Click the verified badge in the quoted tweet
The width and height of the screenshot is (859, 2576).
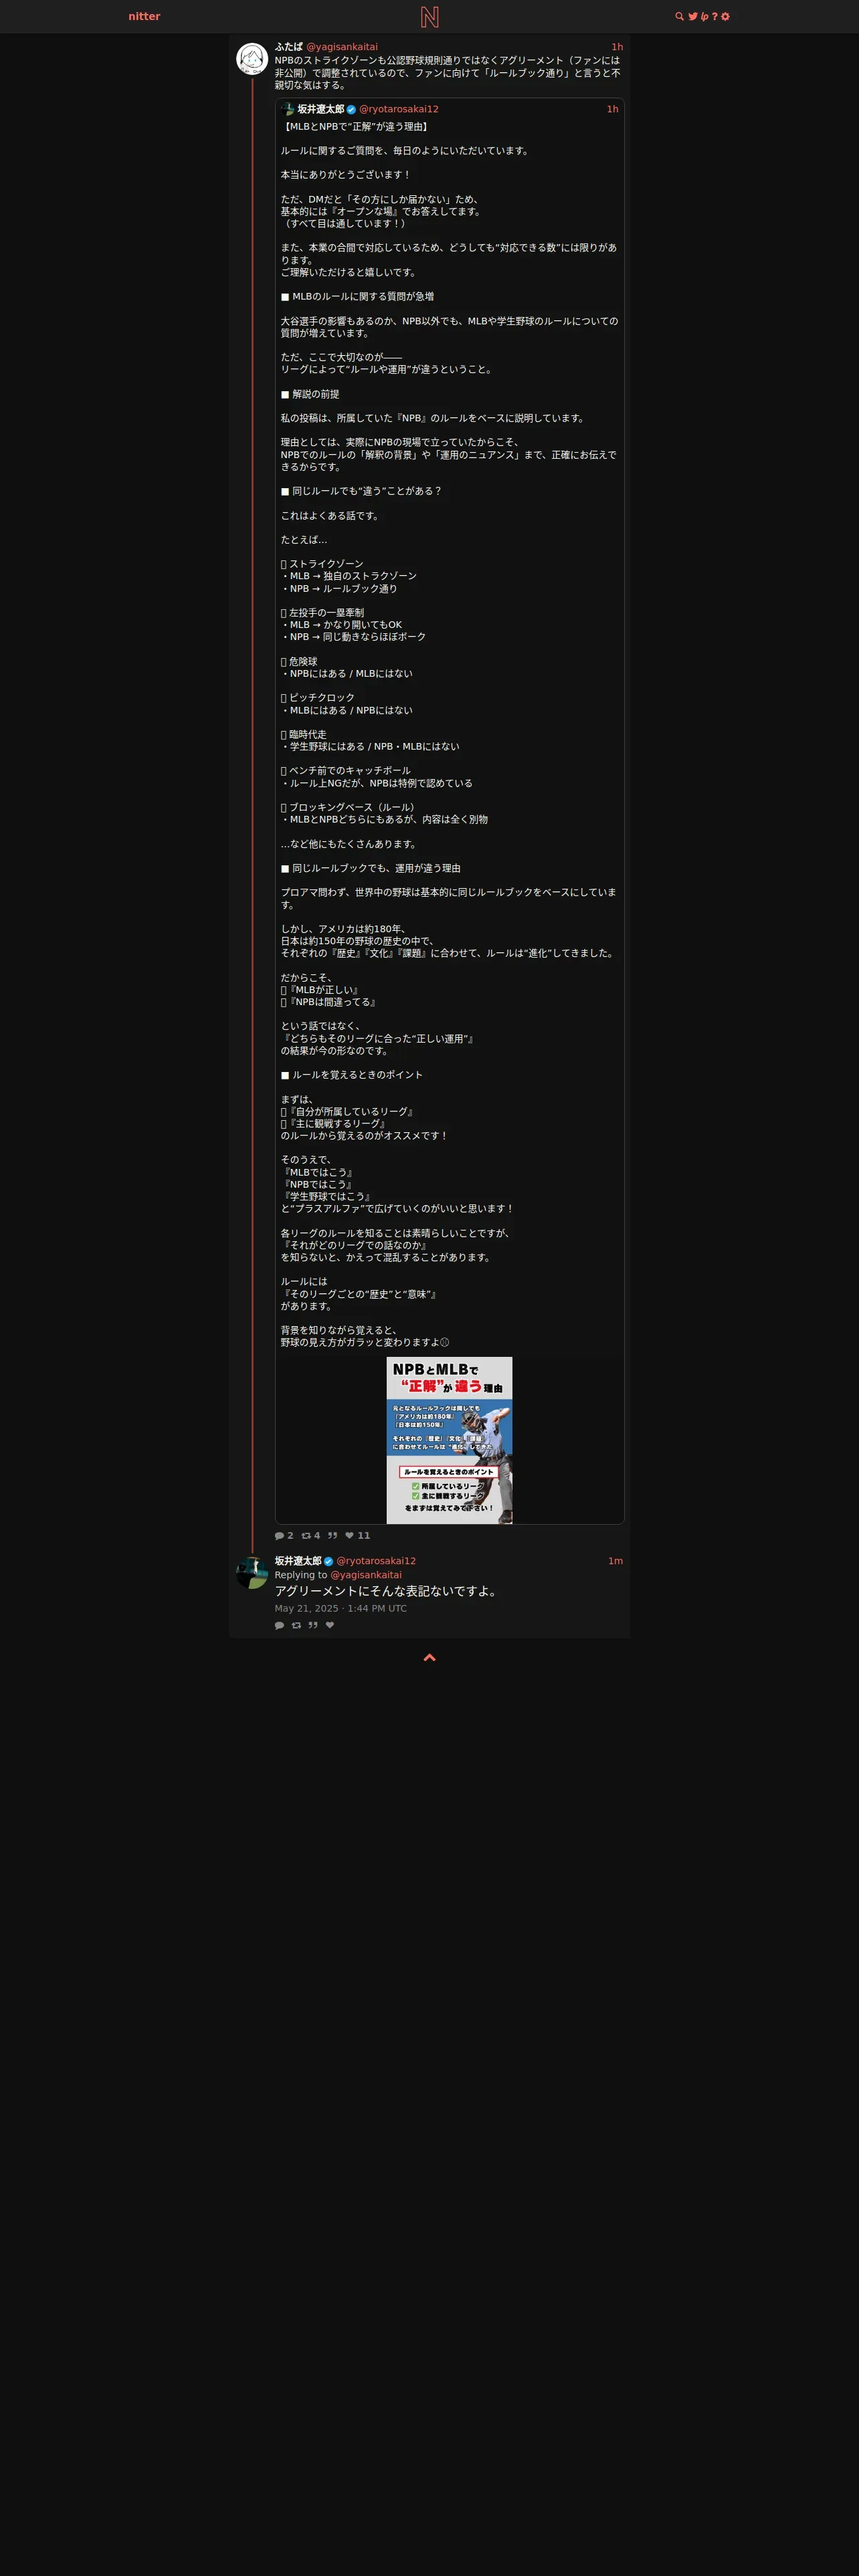[351, 109]
